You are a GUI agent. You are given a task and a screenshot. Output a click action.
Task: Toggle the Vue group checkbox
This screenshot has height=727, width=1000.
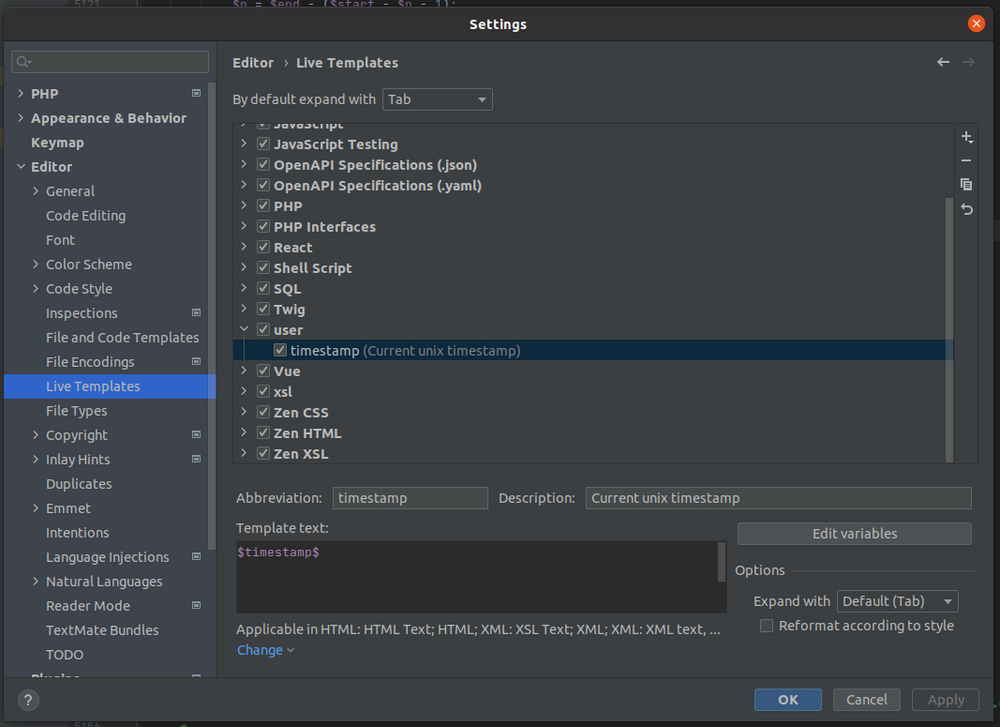tap(263, 371)
